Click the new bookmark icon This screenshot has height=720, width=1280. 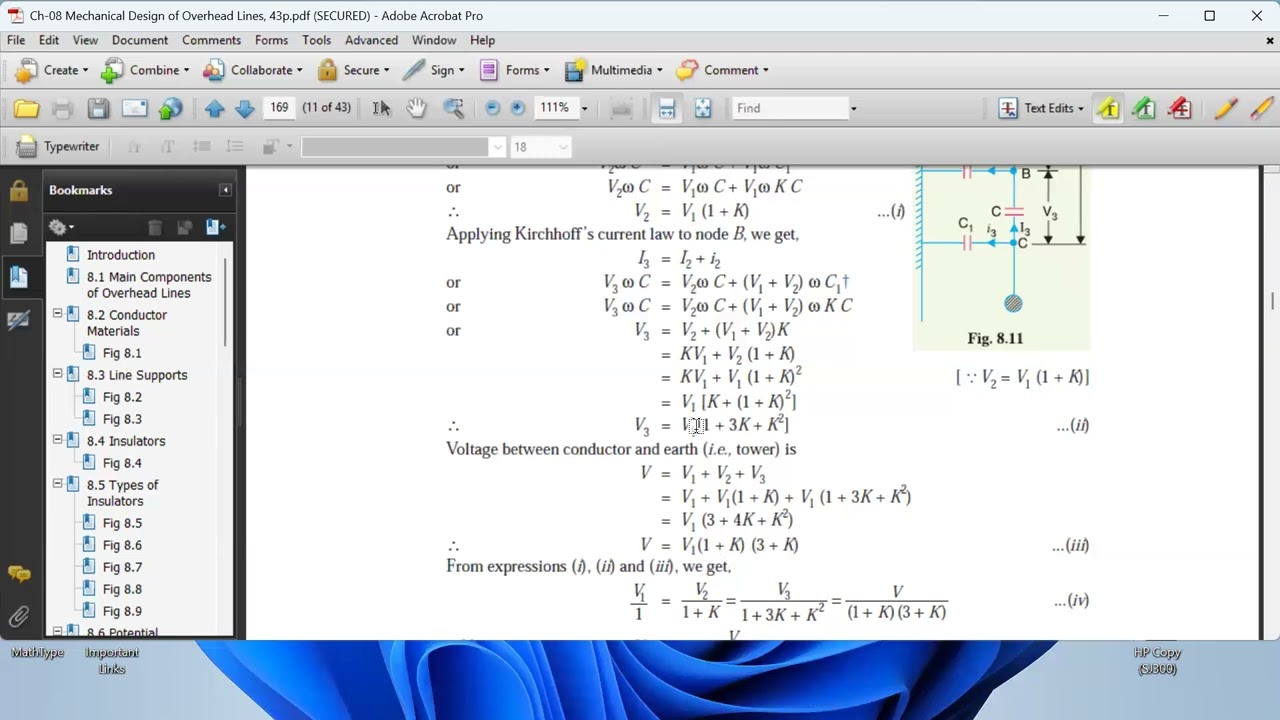tap(215, 227)
